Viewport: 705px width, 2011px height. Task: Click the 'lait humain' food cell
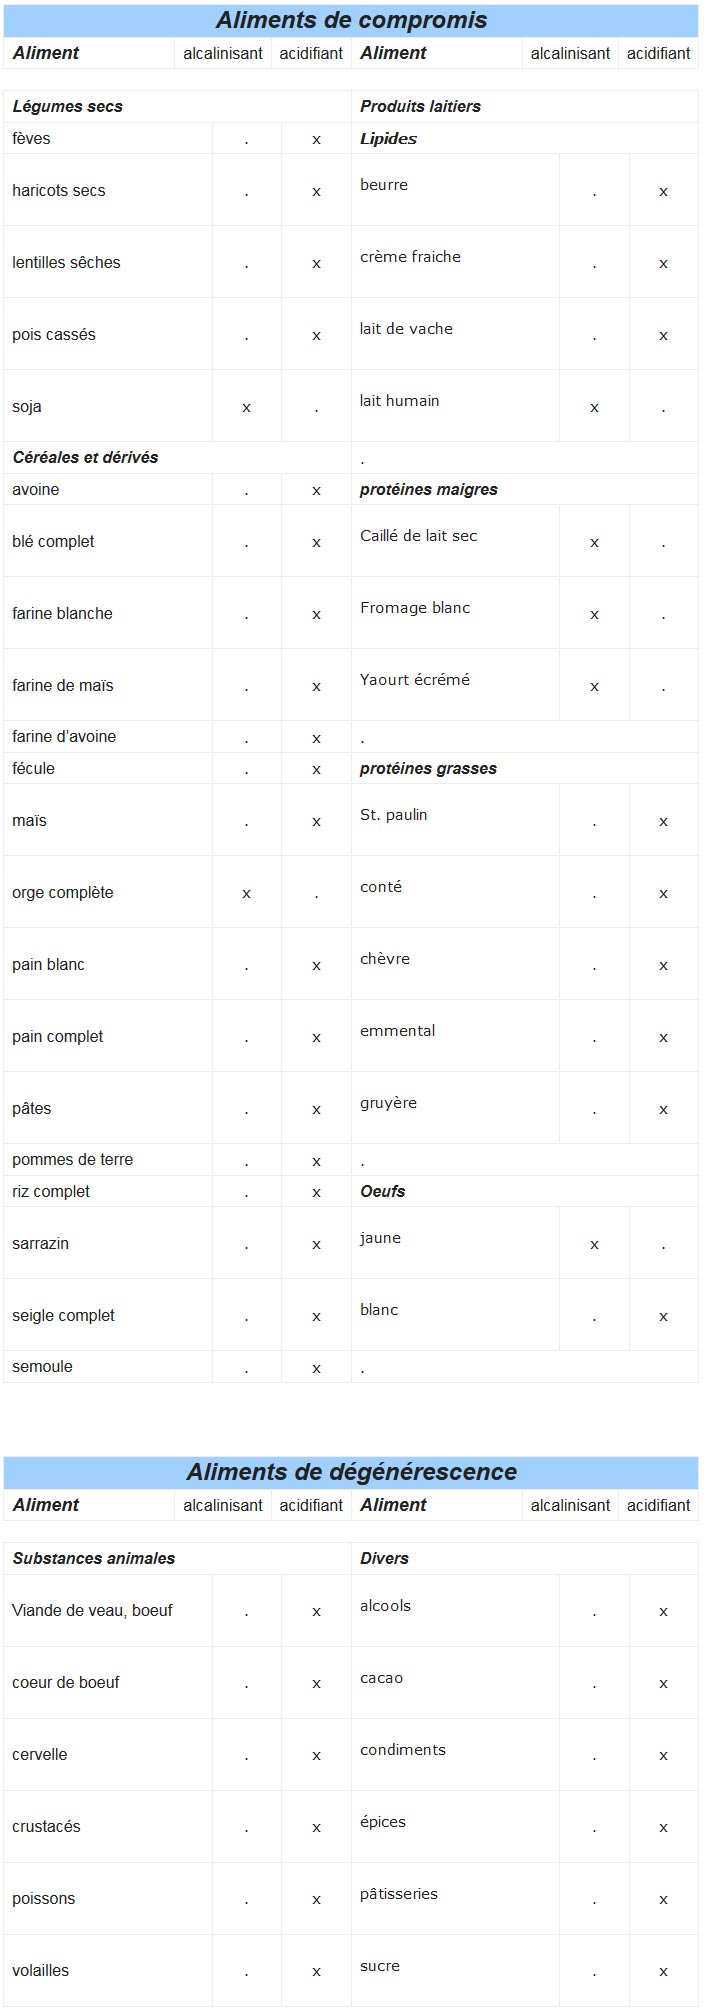[400, 401]
